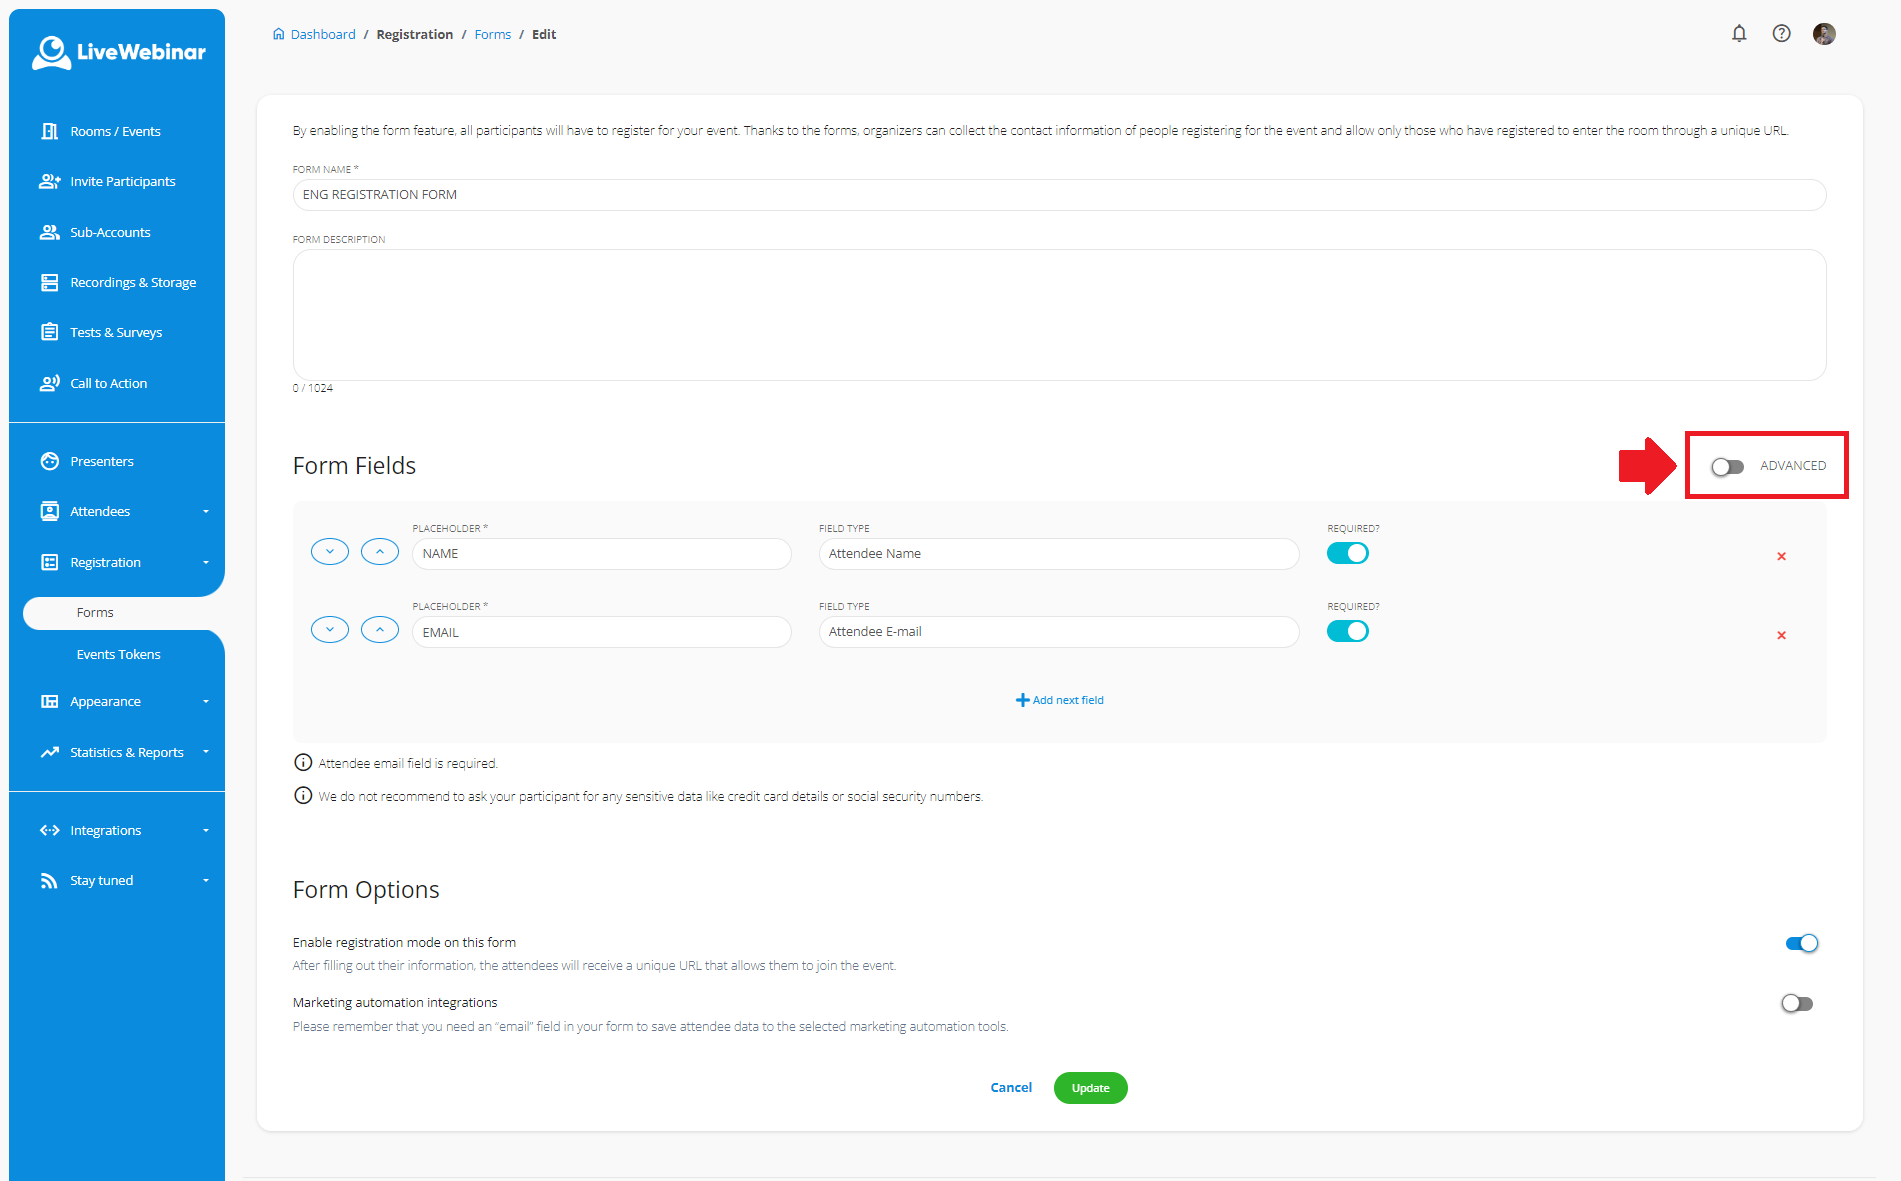The height and width of the screenshot is (1181, 1901).
Task: Click the Add next field link
Action: [x=1060, y=700]
